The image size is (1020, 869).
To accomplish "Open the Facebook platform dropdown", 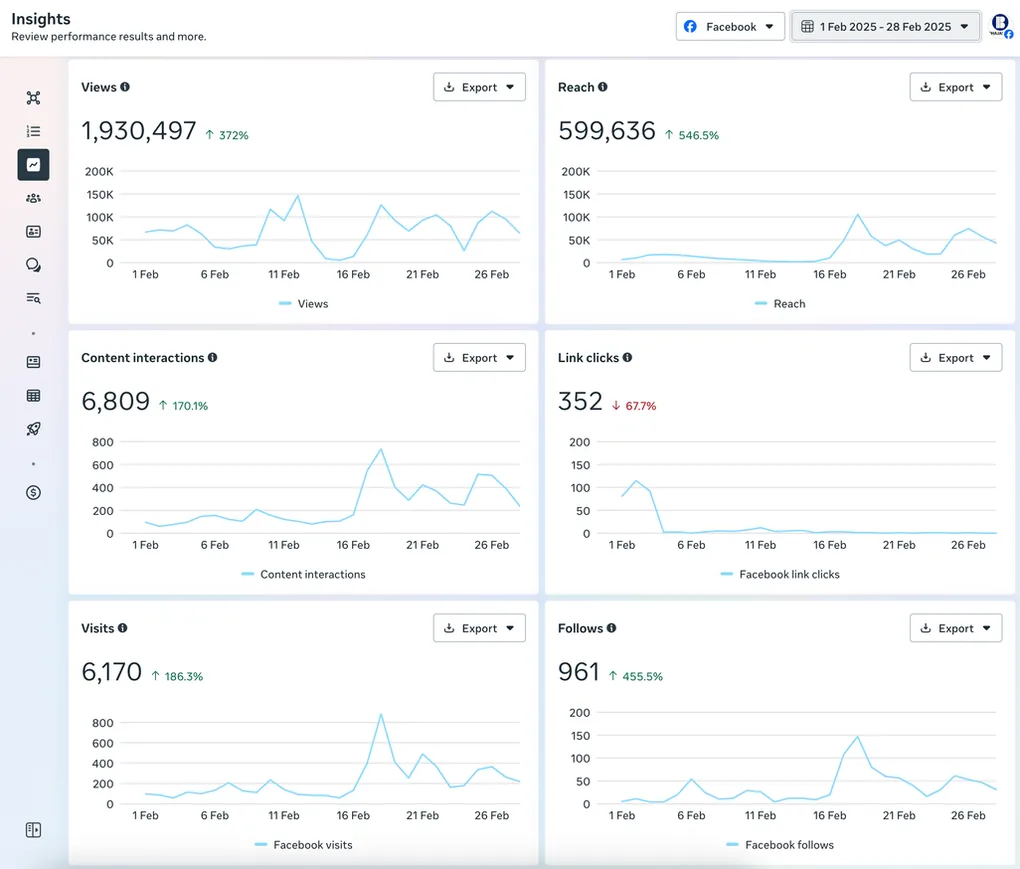I will click(x=730, y=27).
